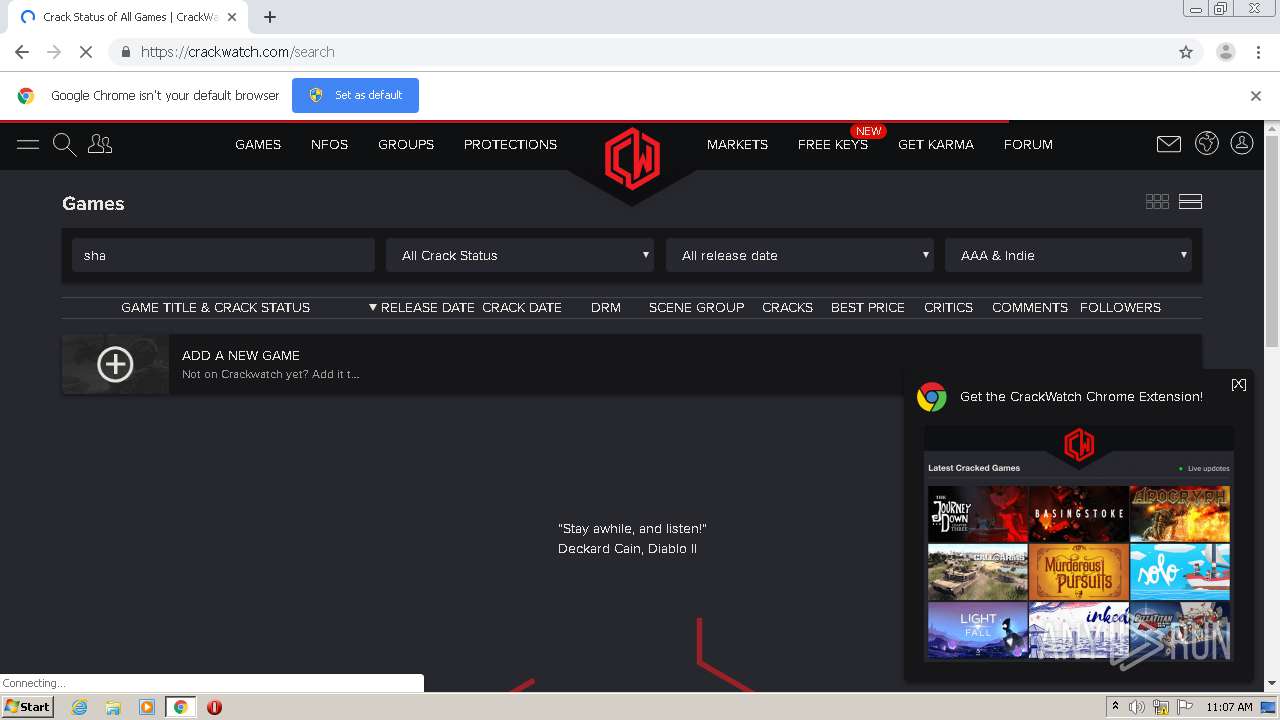Go to CrackWatch logo home
Screen dimensions: 1280x720
[632, 158]
